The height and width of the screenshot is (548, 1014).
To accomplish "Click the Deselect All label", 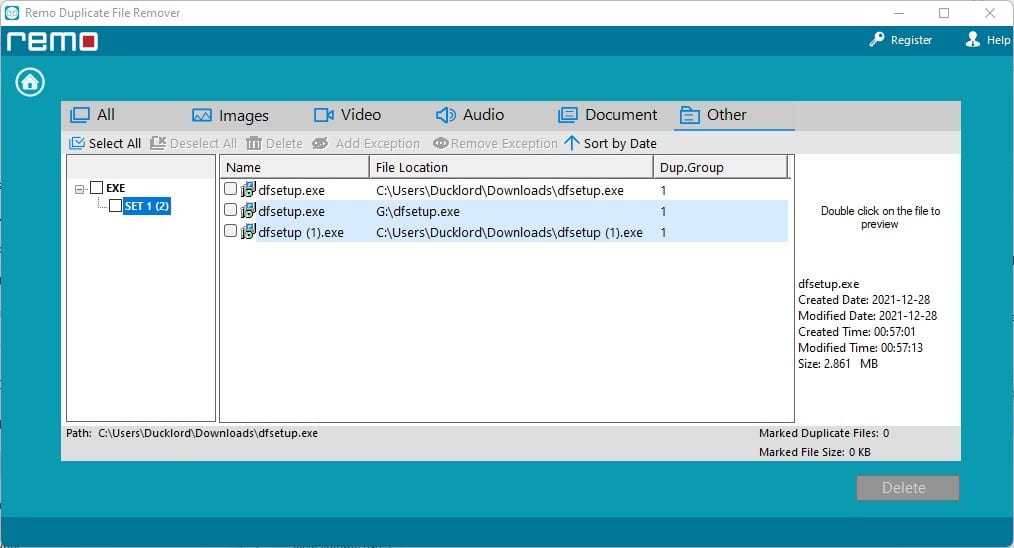I will pos(203,144).
